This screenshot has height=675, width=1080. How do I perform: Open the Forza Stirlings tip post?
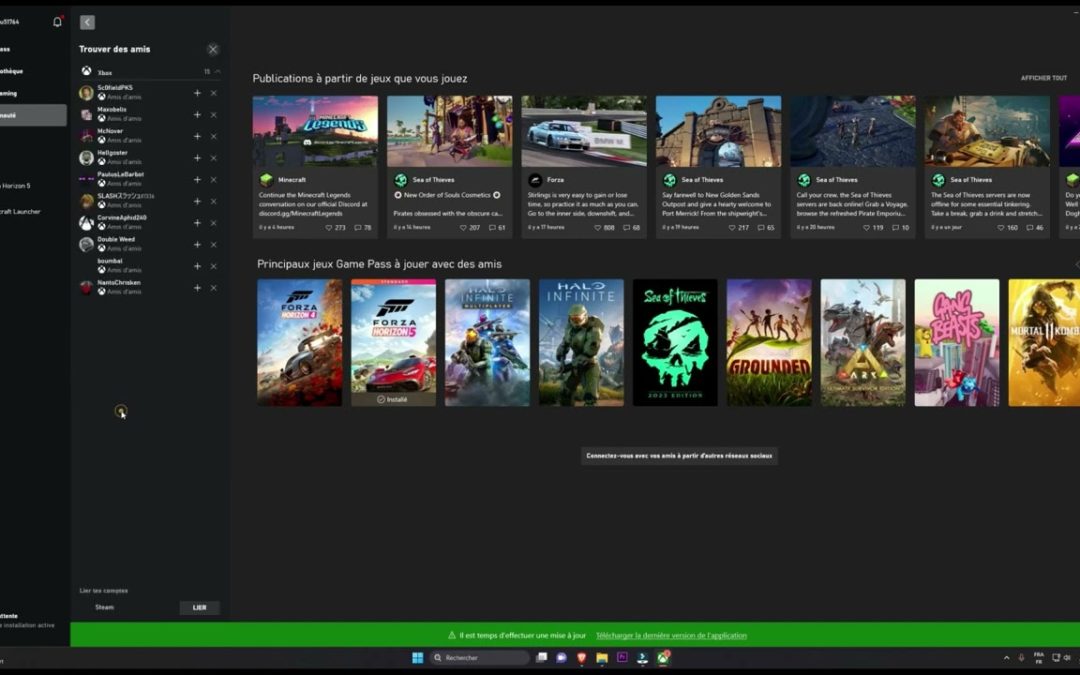[584, 167]
